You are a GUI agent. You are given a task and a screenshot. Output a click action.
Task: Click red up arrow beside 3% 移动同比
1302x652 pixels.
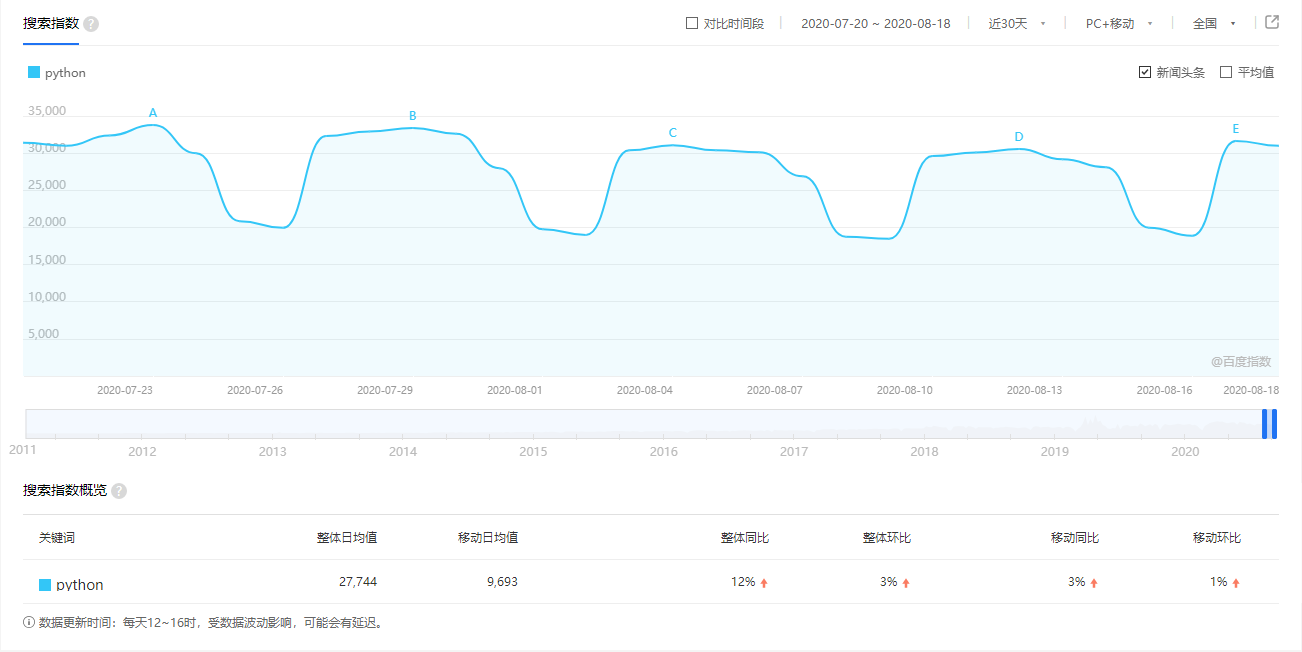tap(1094, 583)
